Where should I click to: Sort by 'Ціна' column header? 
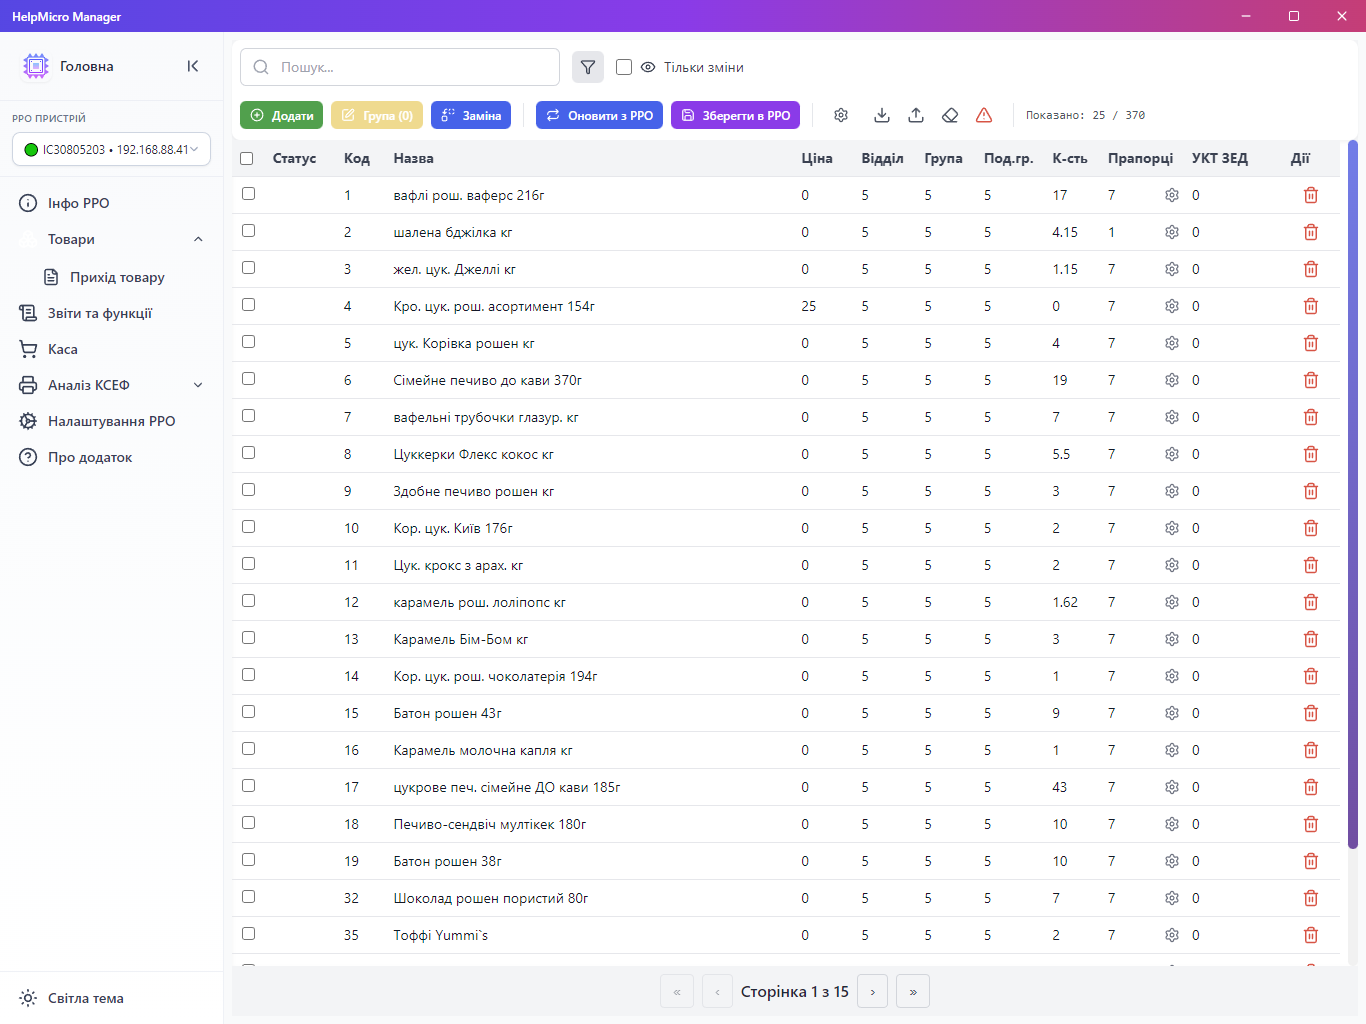coord(817,158)
